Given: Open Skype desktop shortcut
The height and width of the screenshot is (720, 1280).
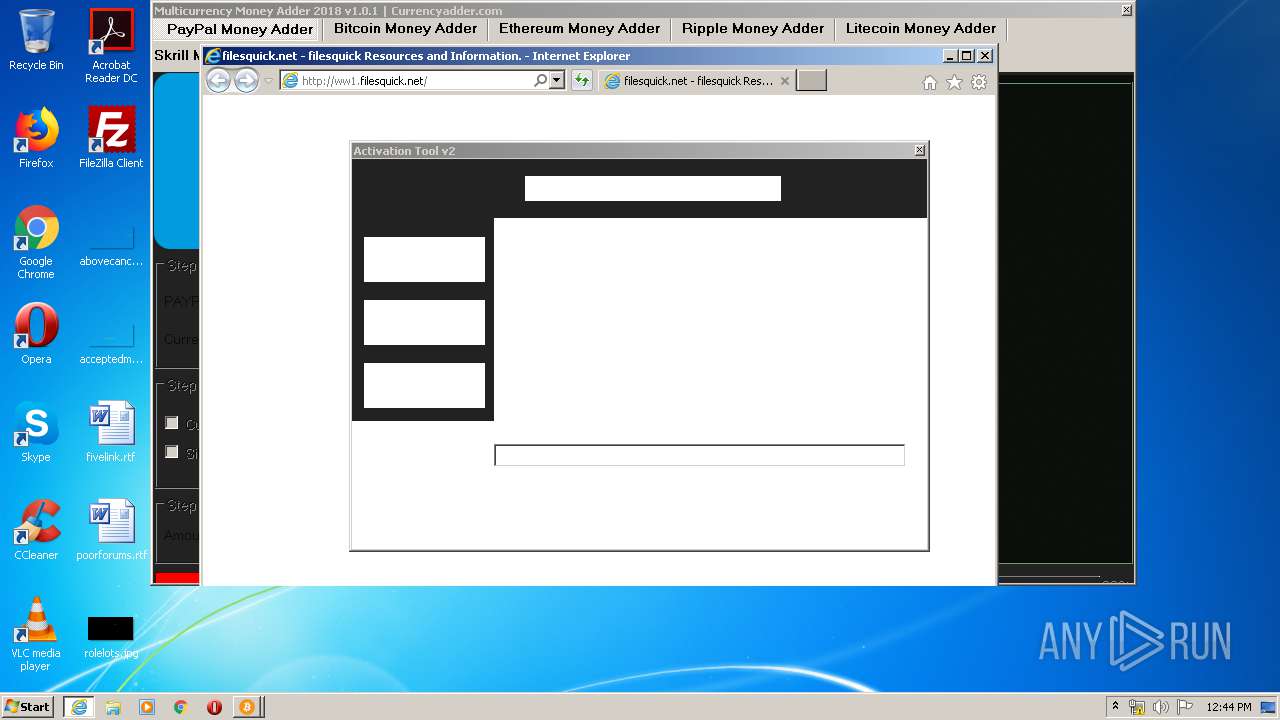Looking at the screenshot, I should point(36,432).
